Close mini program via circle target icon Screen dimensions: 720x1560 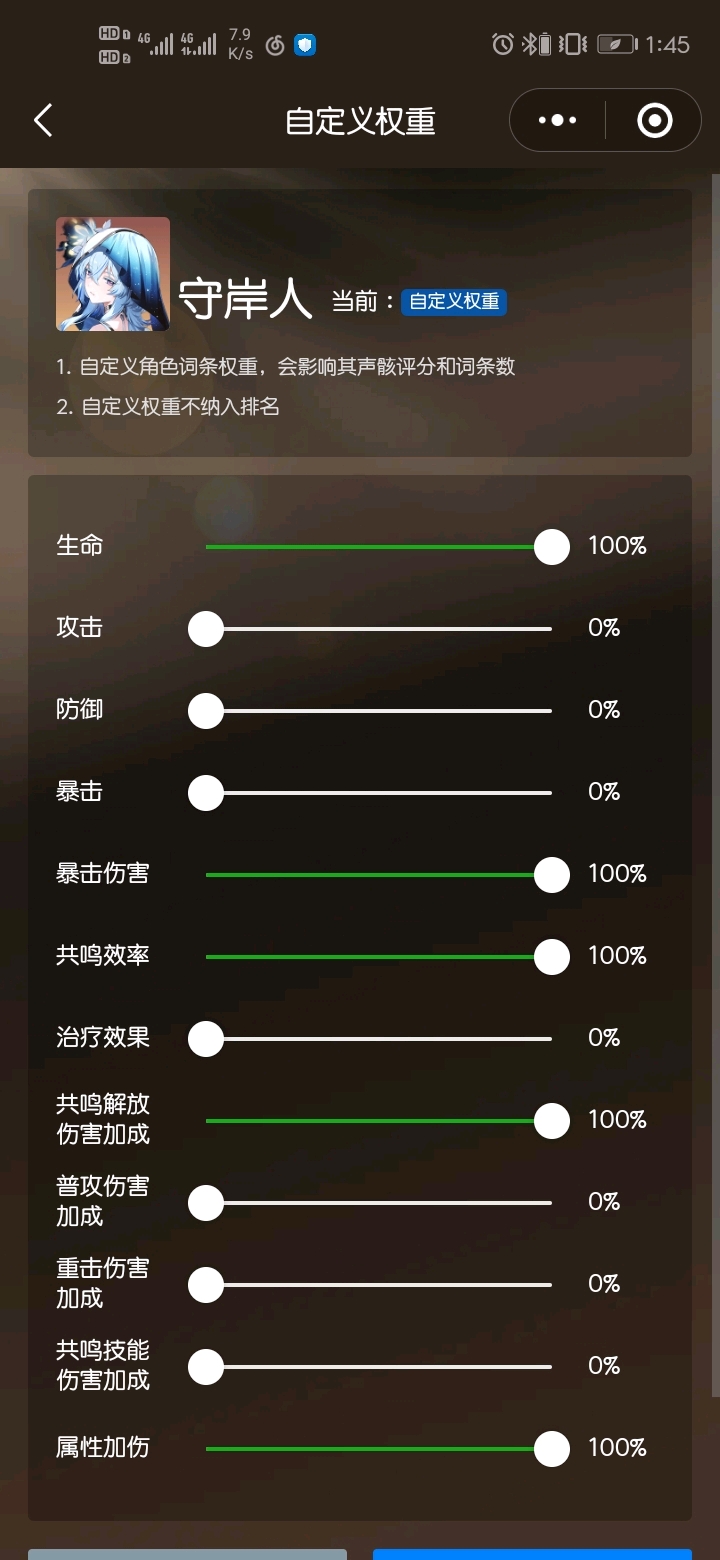pos(654,121)
